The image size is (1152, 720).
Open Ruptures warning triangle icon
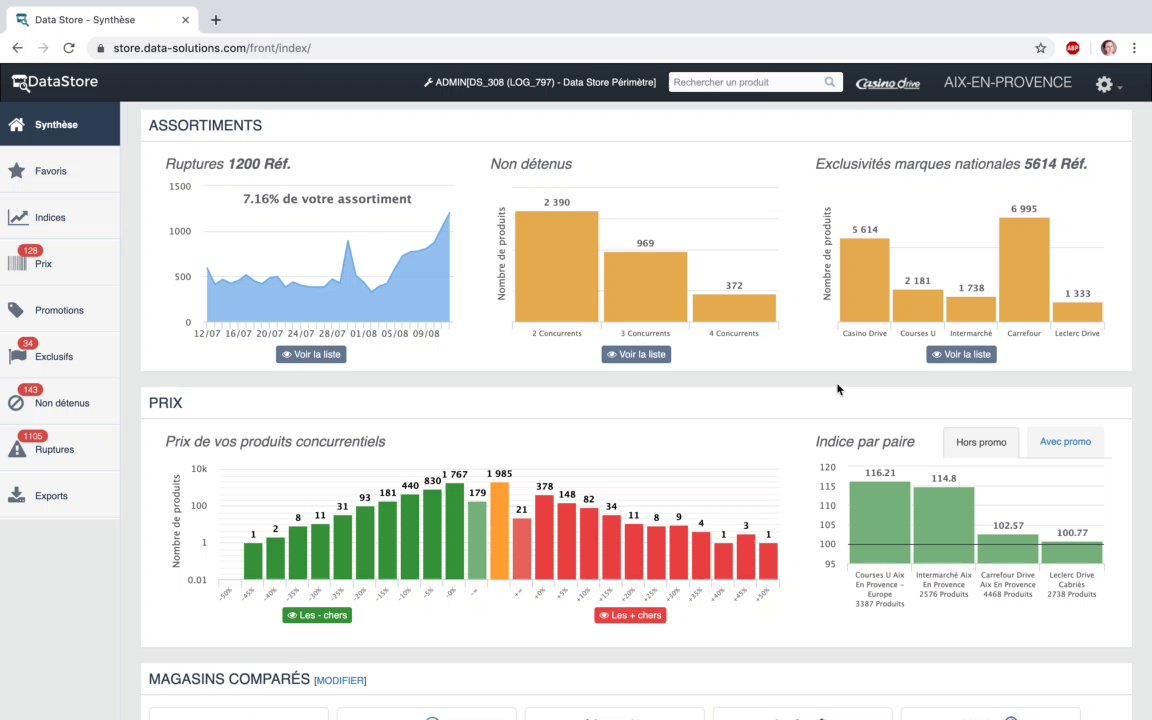coord(17,449)
